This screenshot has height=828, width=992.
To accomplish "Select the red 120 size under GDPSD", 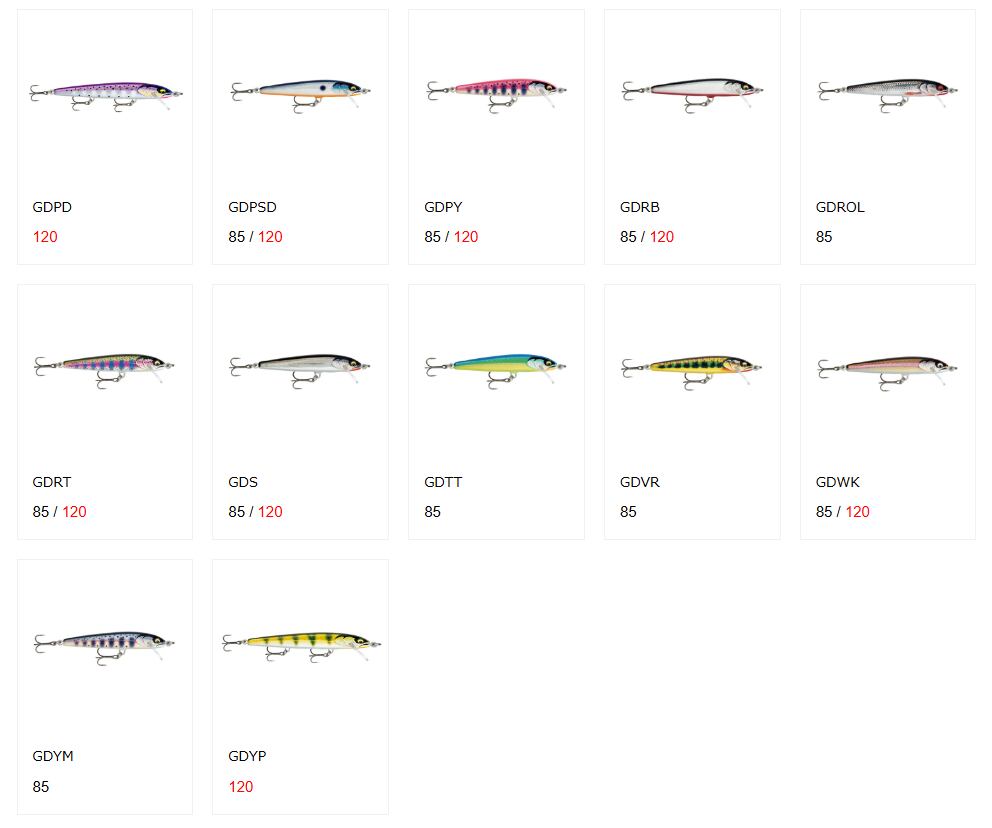I will coord(270,237).
